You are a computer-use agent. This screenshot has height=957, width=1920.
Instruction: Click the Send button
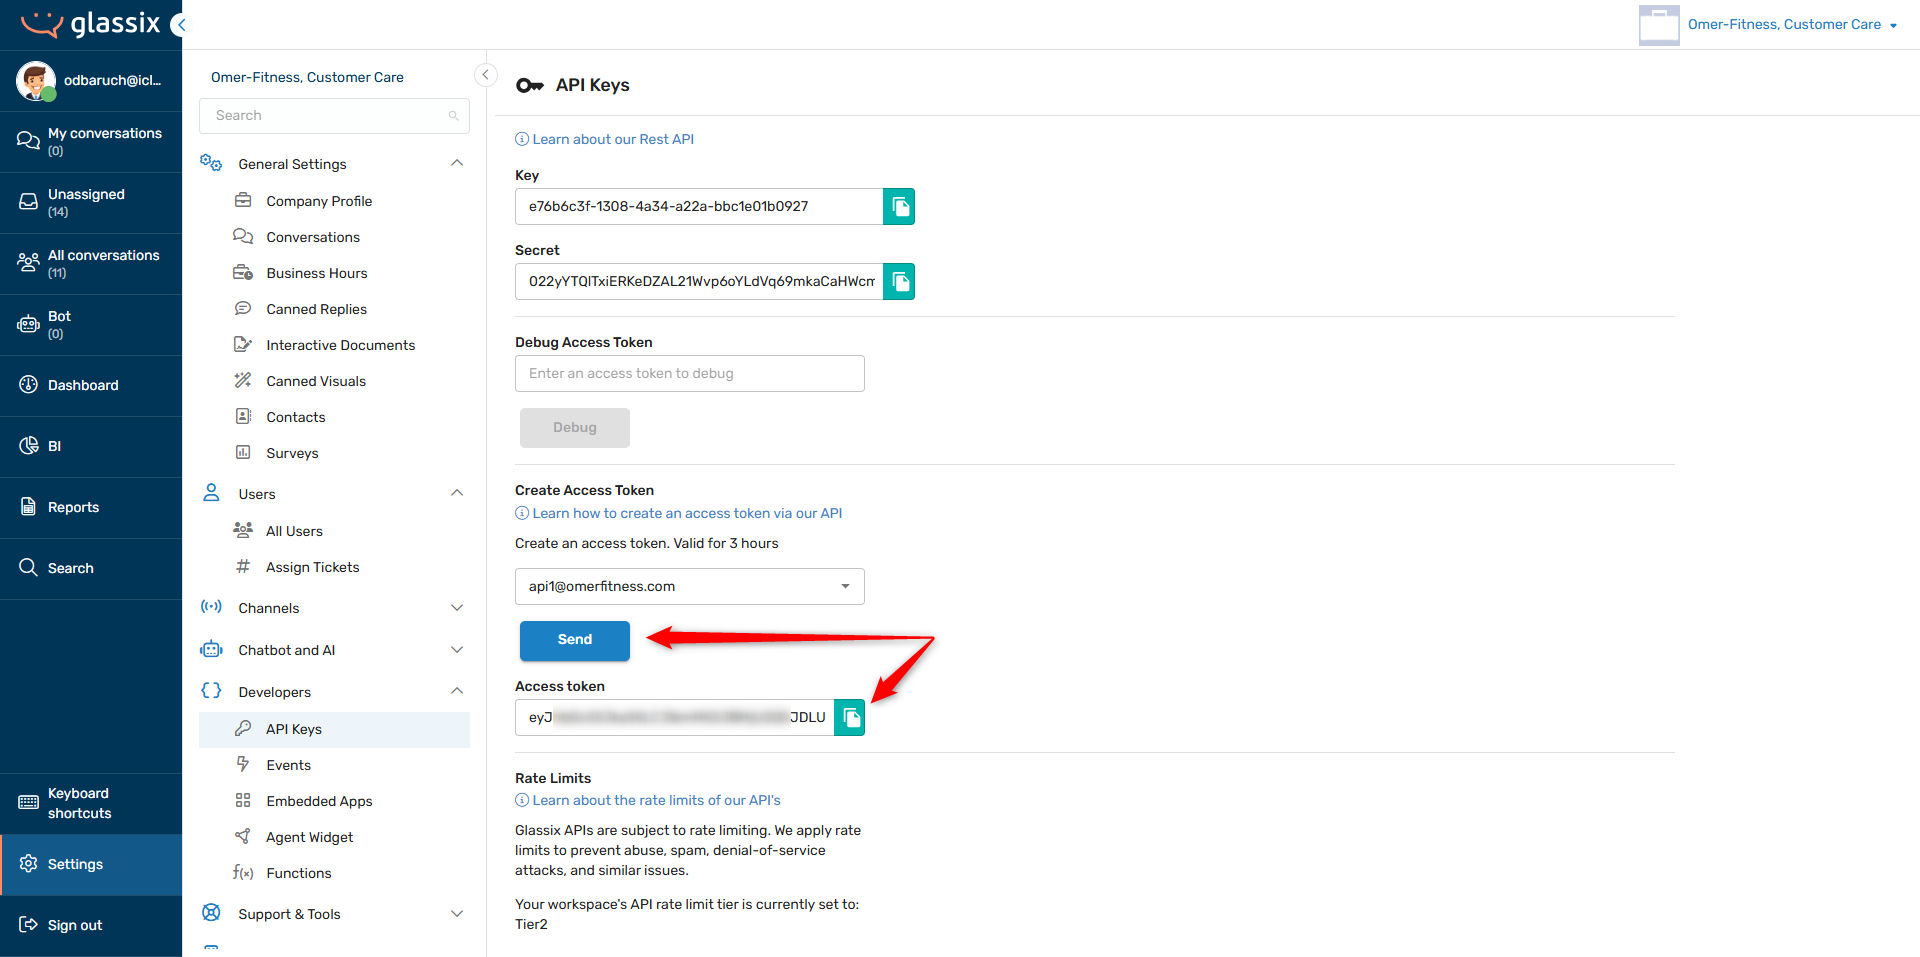pyautogui.click(x=575, y=640)
